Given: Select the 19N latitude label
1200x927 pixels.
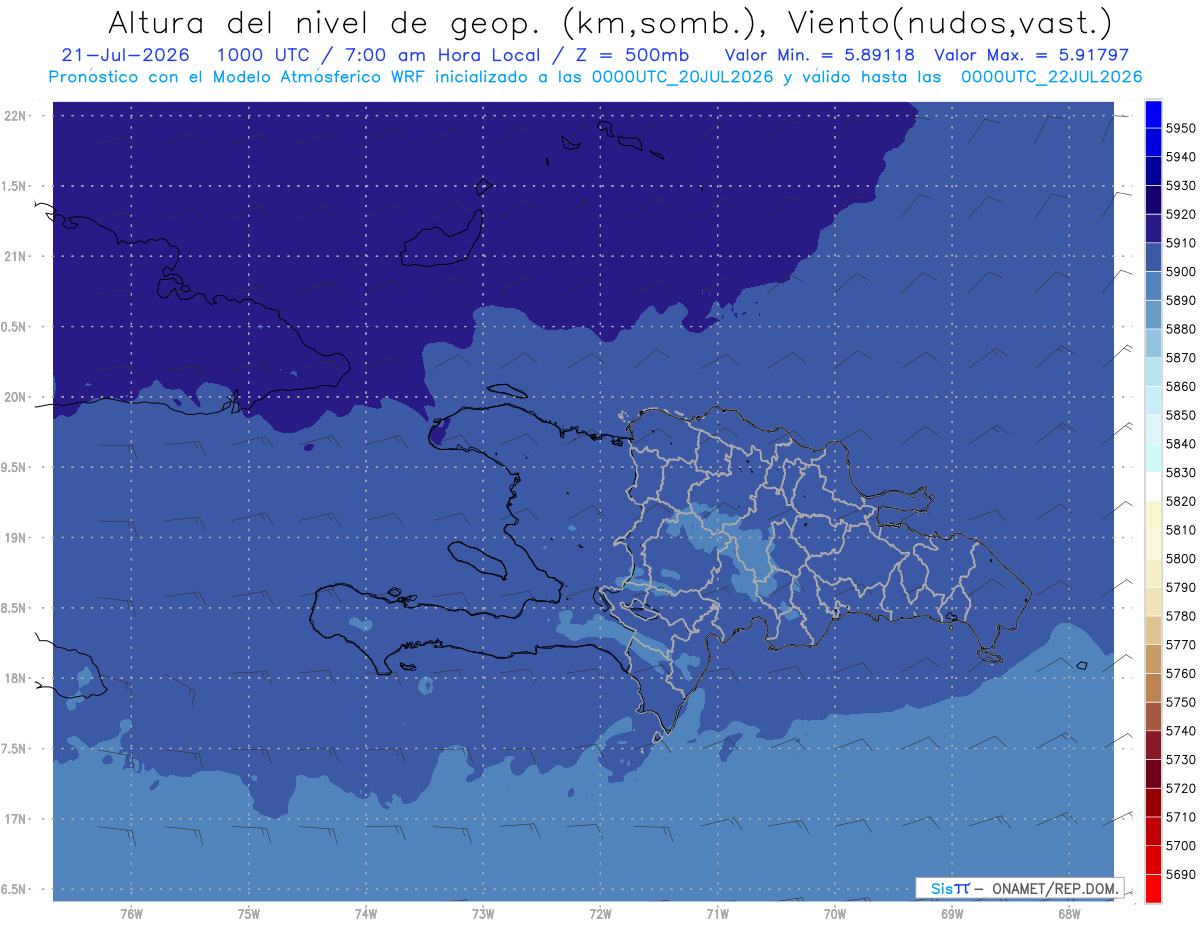Looking at the screenshot, I should coord(17,538).
